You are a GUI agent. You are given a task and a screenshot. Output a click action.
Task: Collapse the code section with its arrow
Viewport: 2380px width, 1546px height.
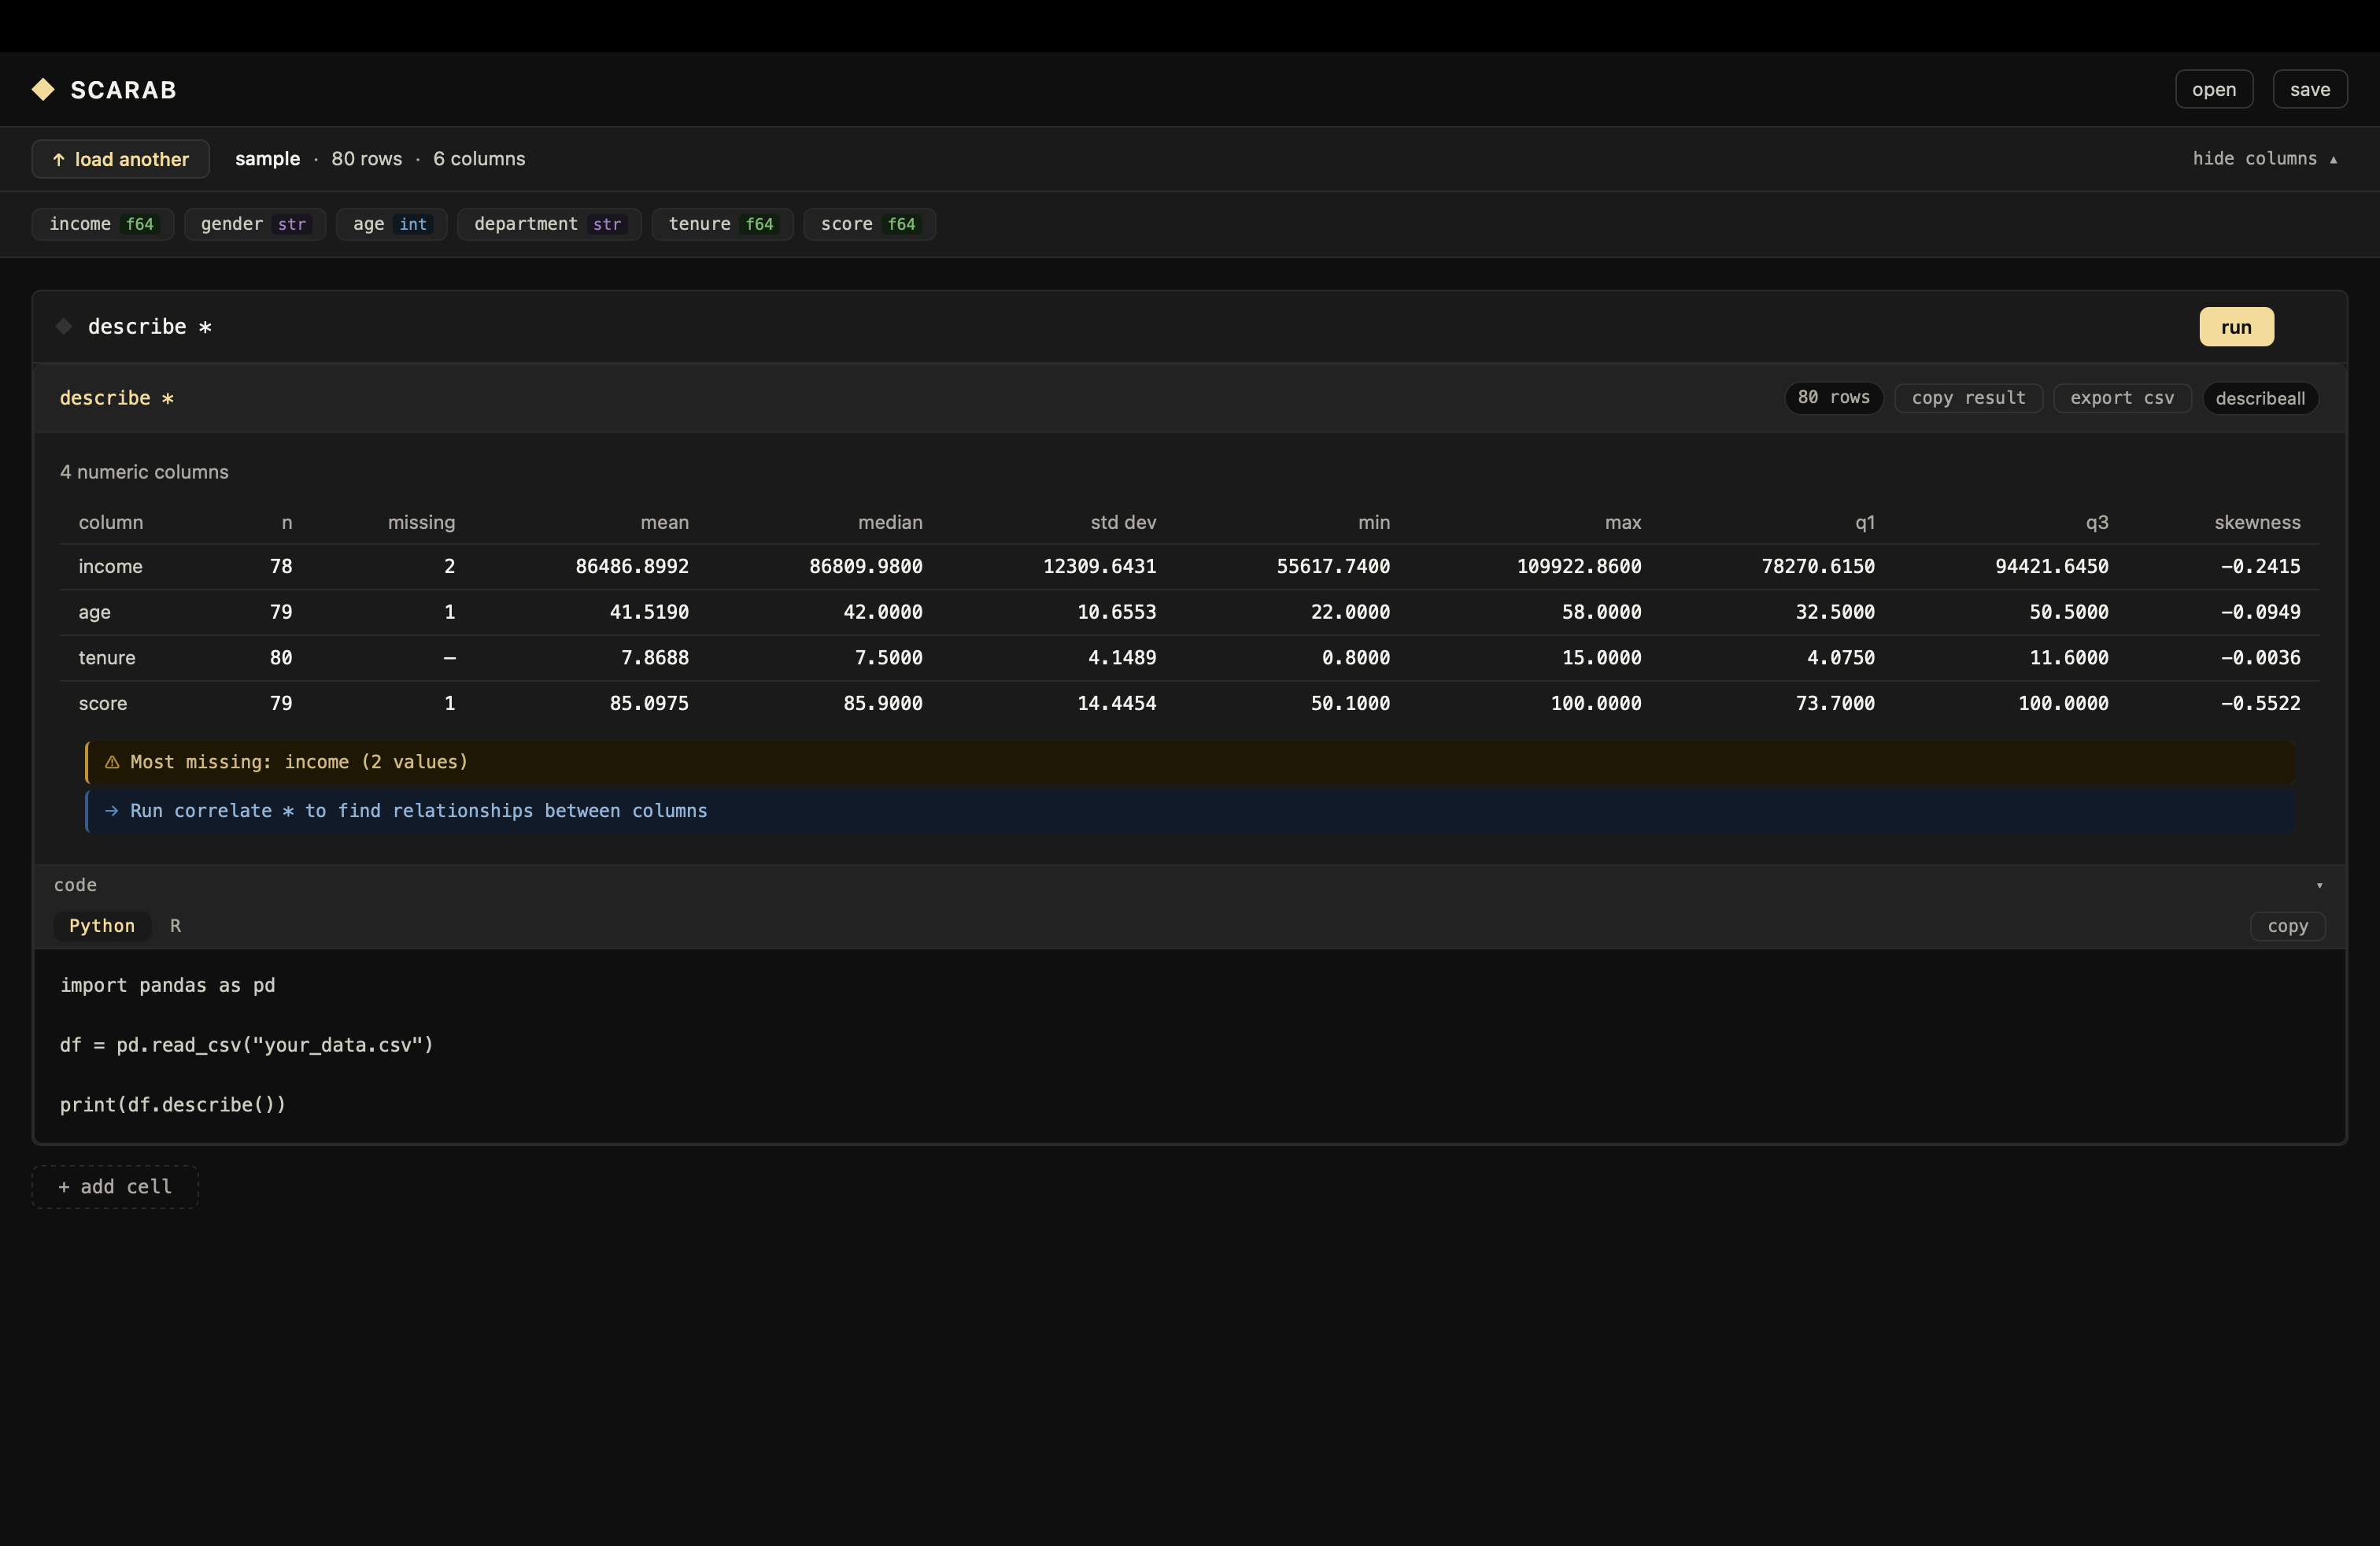tap(2319, 885)
